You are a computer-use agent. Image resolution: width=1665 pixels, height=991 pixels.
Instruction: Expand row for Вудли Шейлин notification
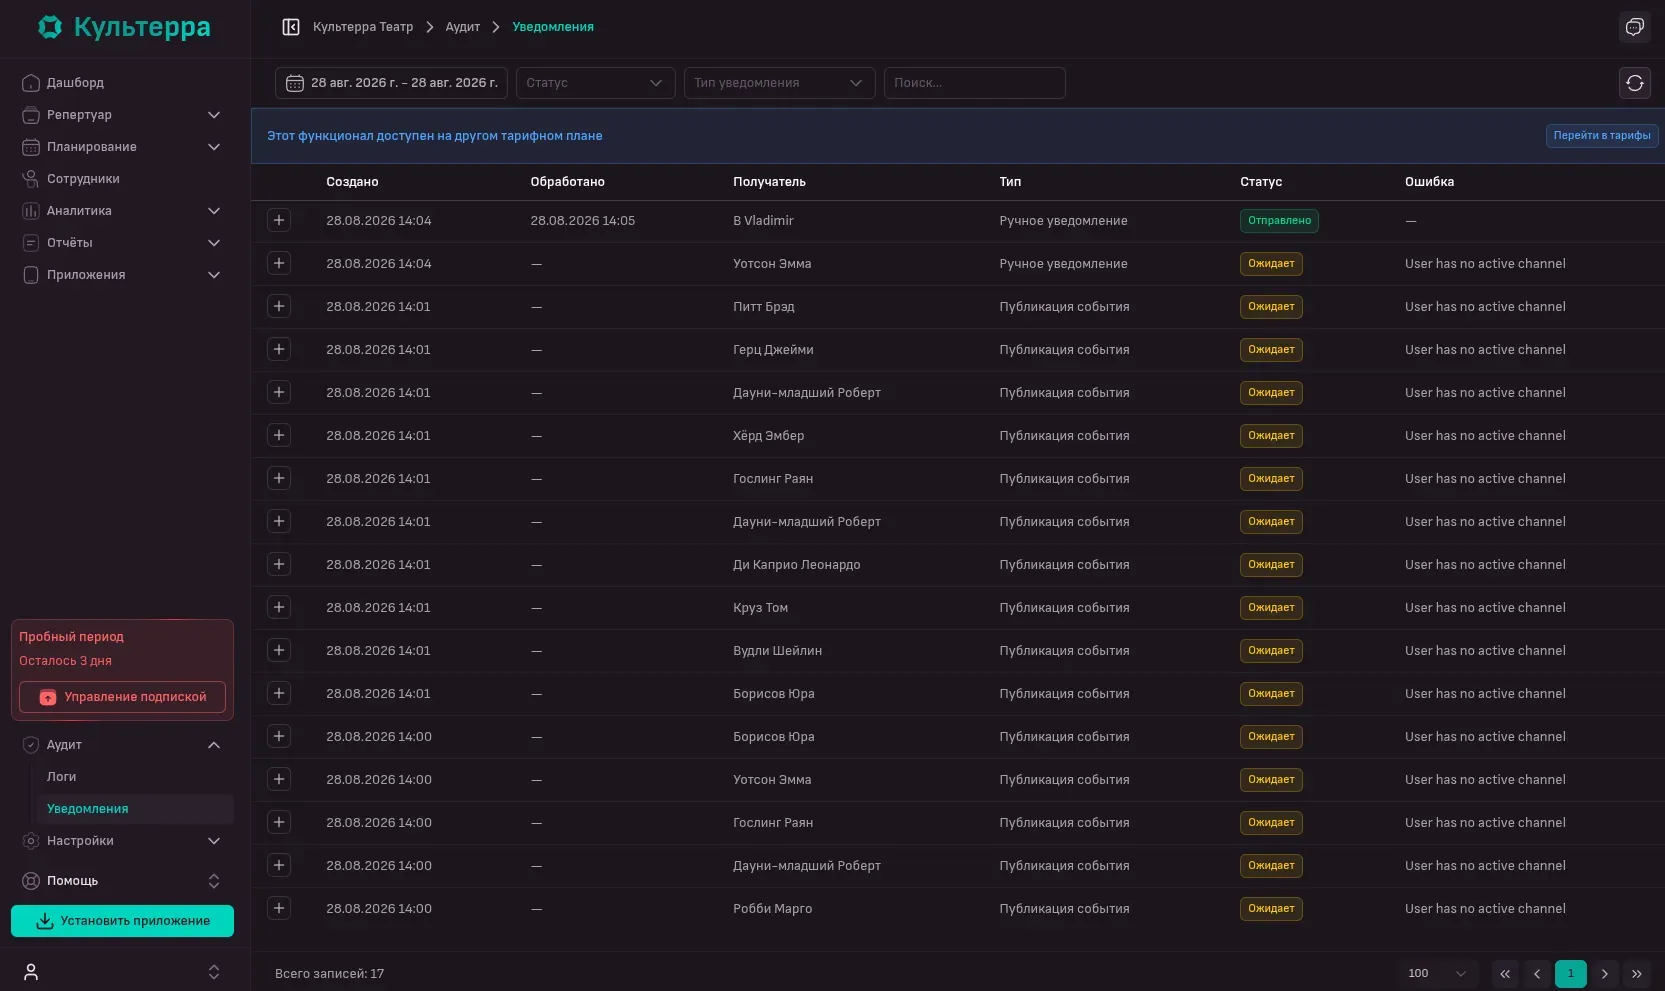pos(279,650)
